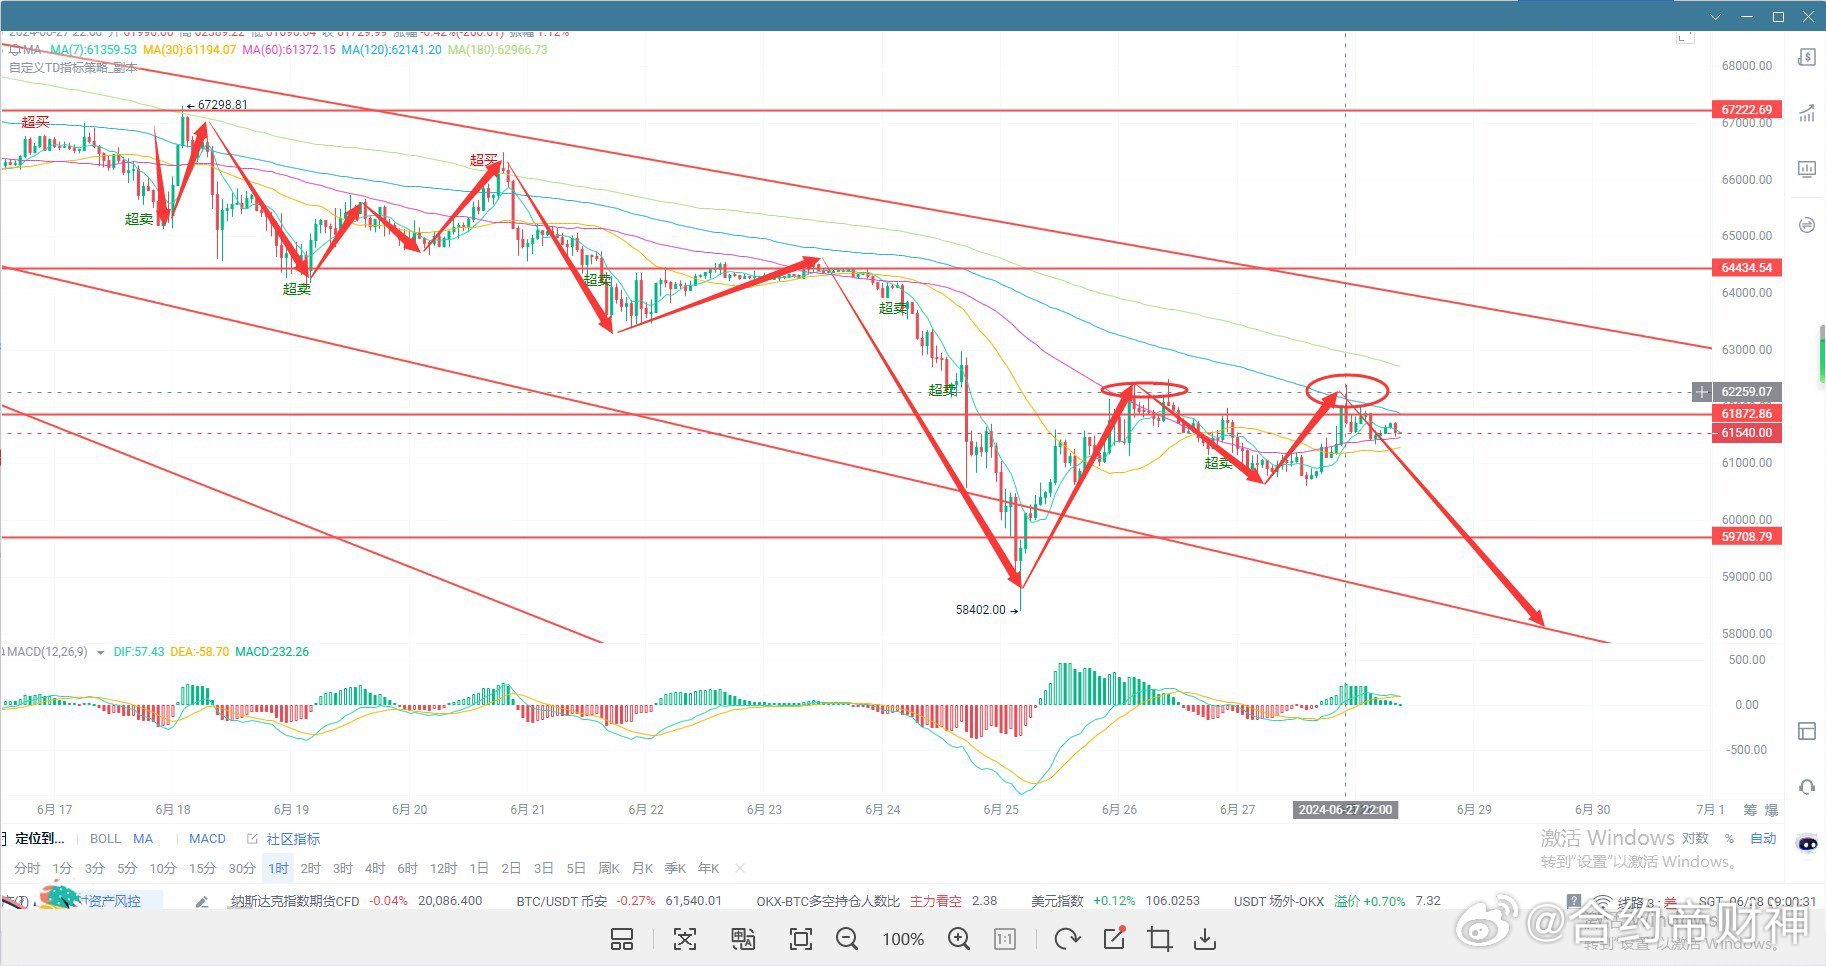The width and height of the screenshot is (1826, 966).
Task: Open the bar chart monitor icon in sidebar
Action: coord(1806,169)
